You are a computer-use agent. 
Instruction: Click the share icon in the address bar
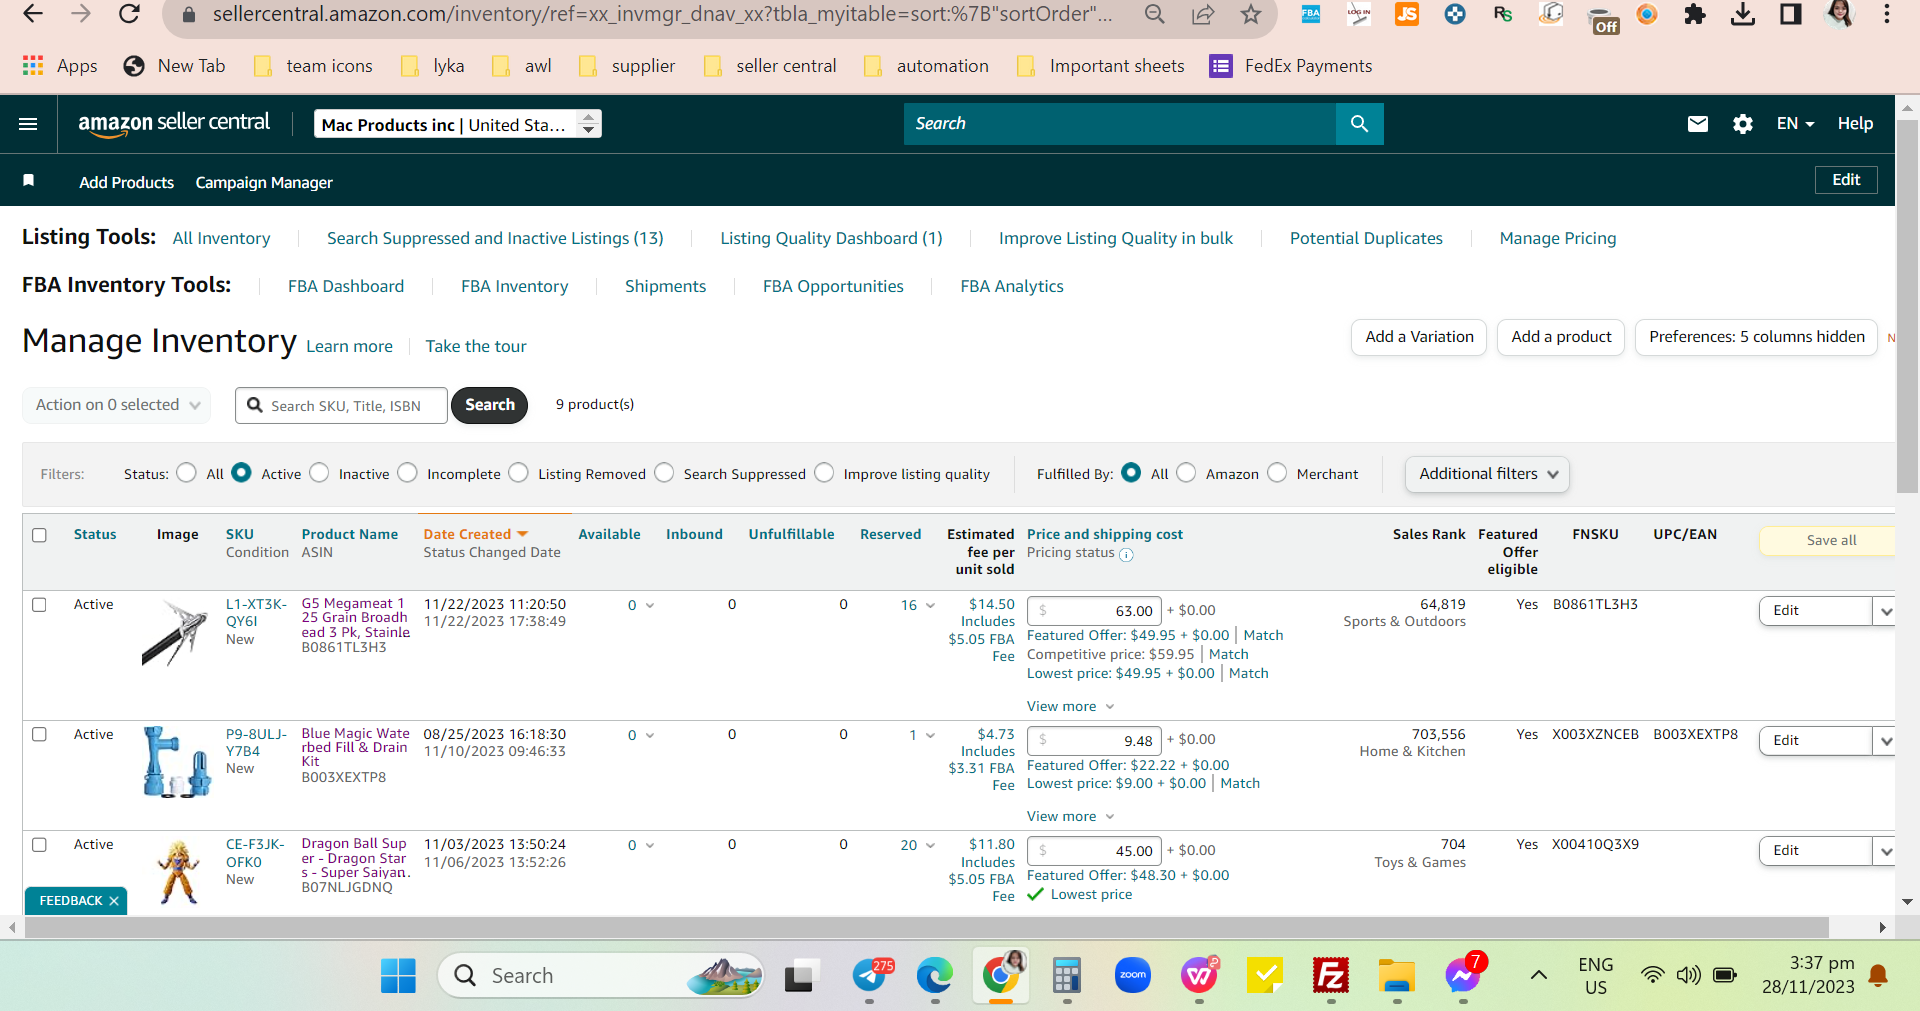coord(1202,14)
